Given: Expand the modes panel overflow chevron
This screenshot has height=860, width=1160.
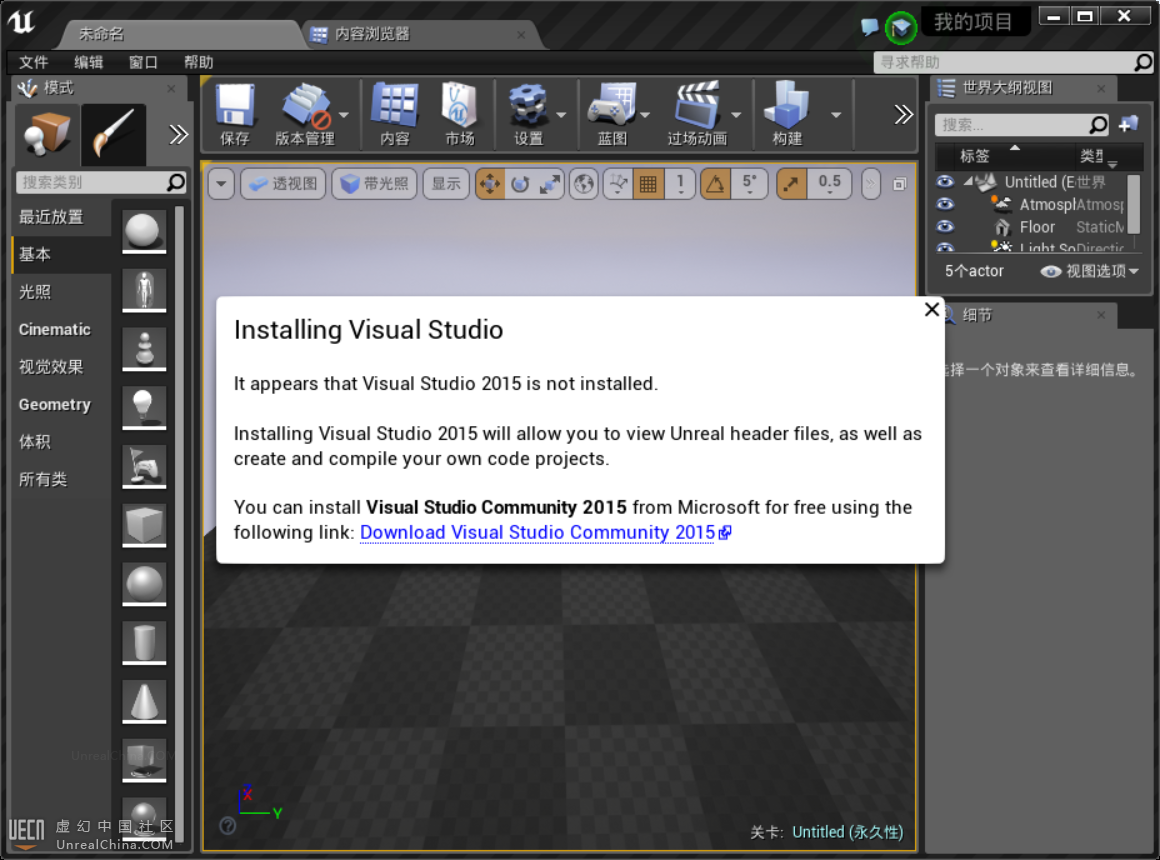Looking at the screenshot, I should [x=178, y=135].
